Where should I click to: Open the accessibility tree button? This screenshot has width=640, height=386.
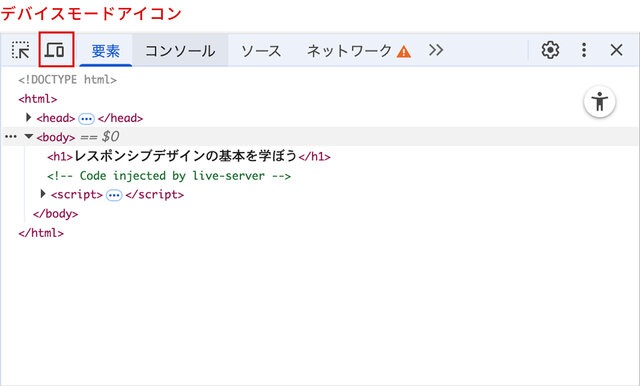click(600, 102)
